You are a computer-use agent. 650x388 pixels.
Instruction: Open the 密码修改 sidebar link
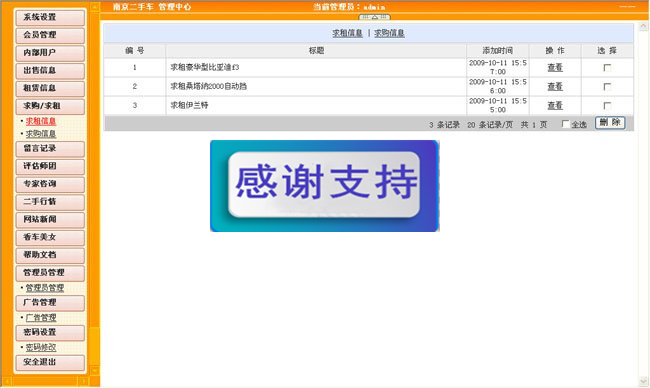(41, 347)
